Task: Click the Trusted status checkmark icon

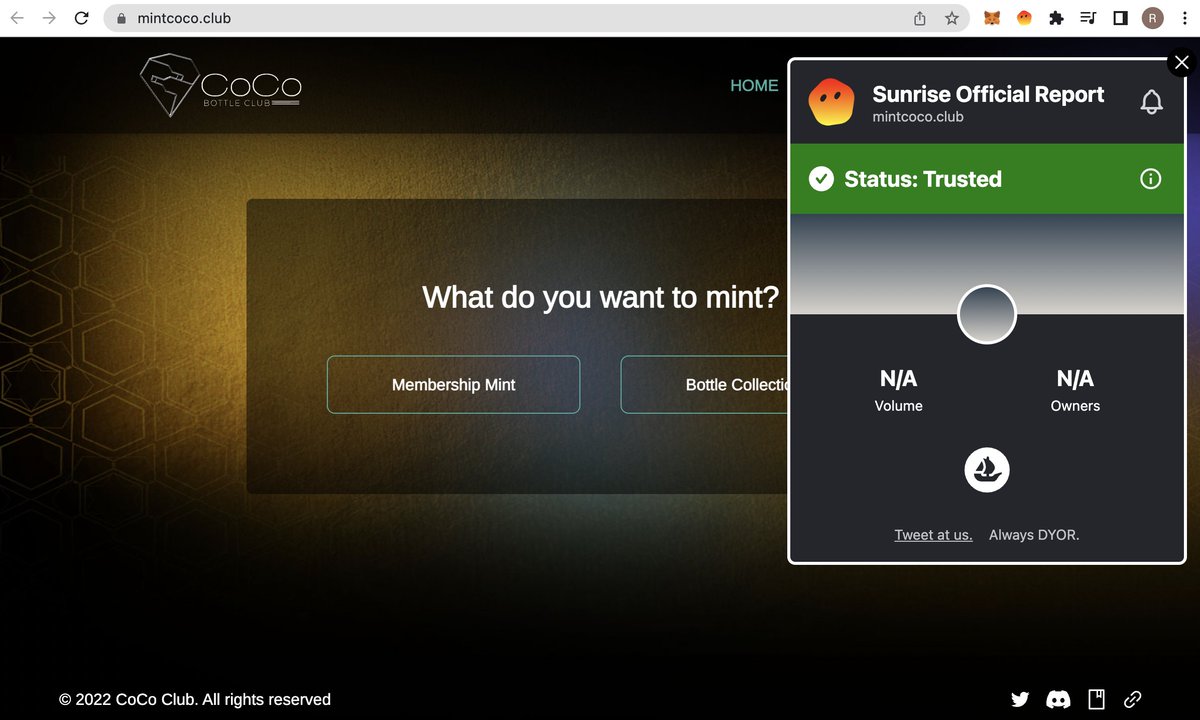Action: tap(821, 179)
